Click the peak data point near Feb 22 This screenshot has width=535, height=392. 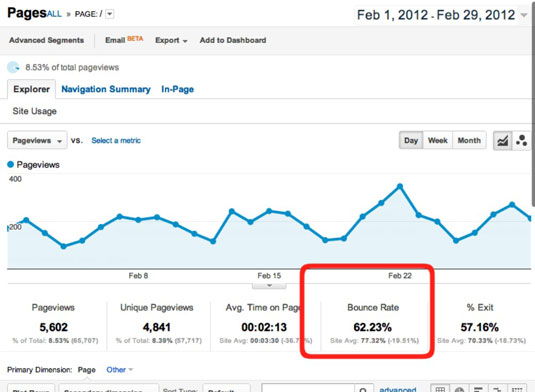[400, 186]
